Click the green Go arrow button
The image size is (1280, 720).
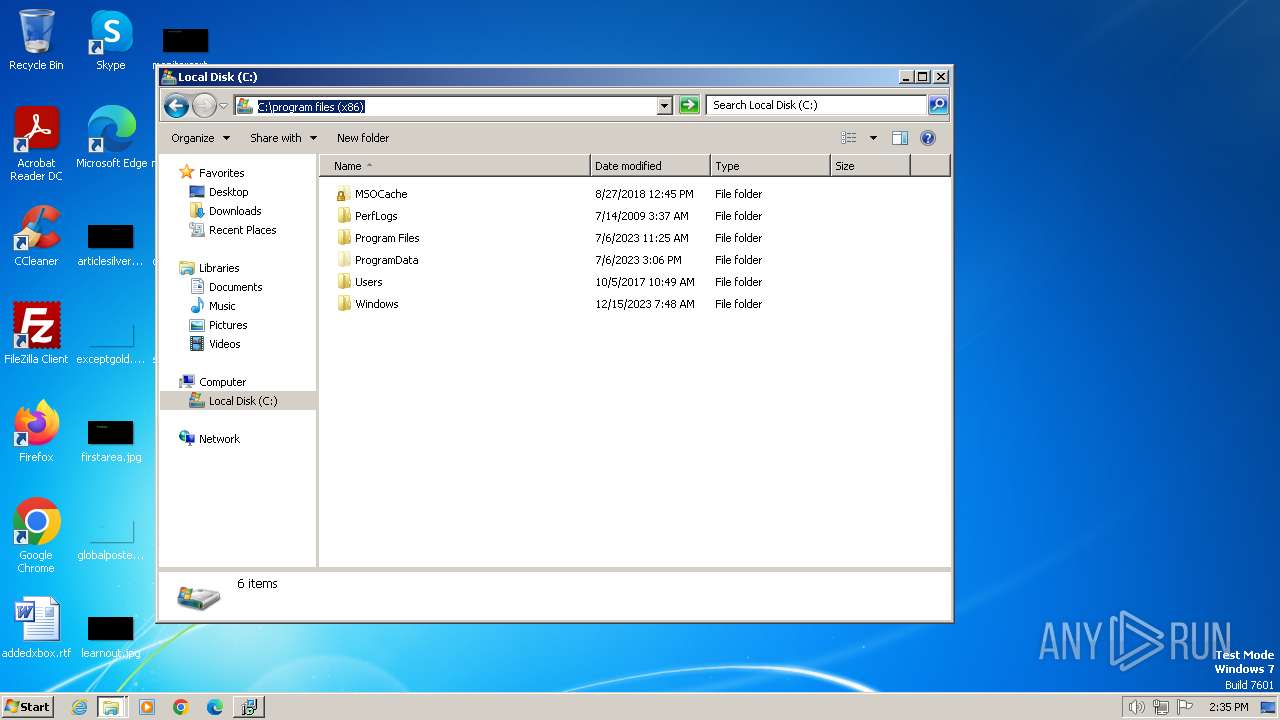click(689, 105)
